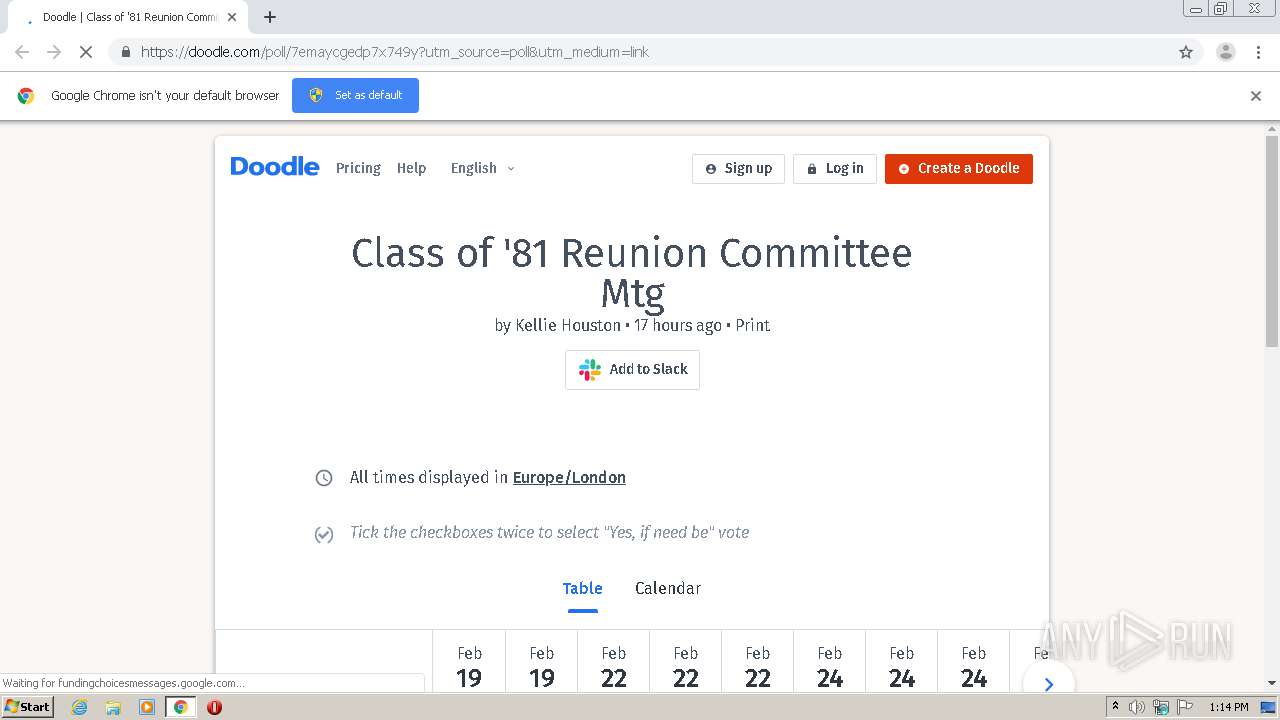This screenshot has height=720, width=1280.
Task: Click the Chrome taskbar icon
Action: [x=180, y=707]
